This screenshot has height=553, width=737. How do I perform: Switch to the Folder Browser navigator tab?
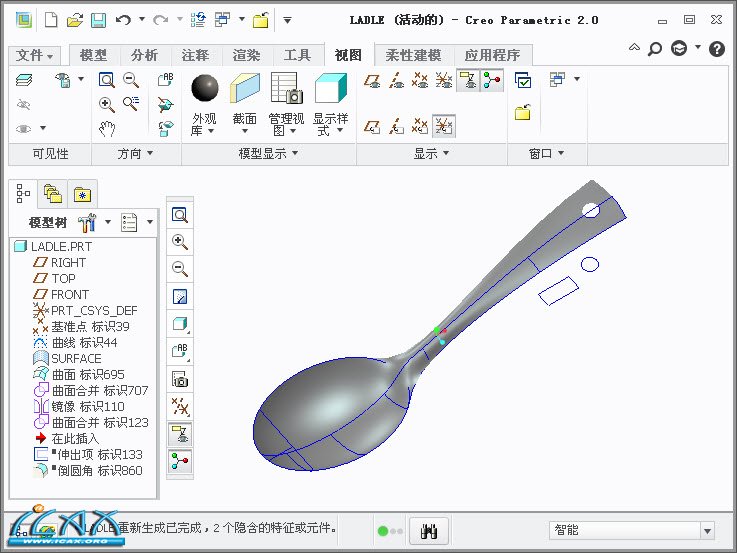[53, 194]
